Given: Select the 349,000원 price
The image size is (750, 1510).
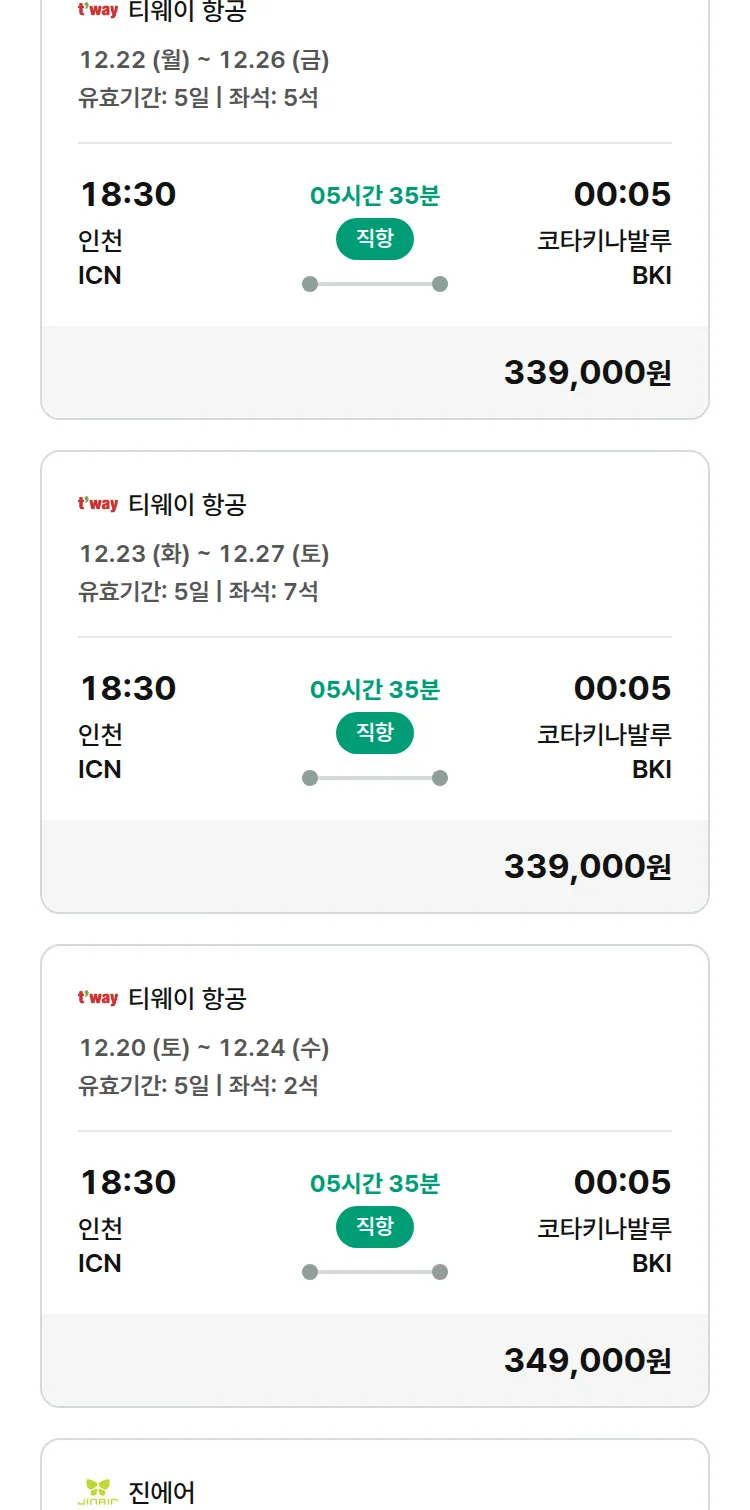Looking at the screenshot, I should point(587,1360).
